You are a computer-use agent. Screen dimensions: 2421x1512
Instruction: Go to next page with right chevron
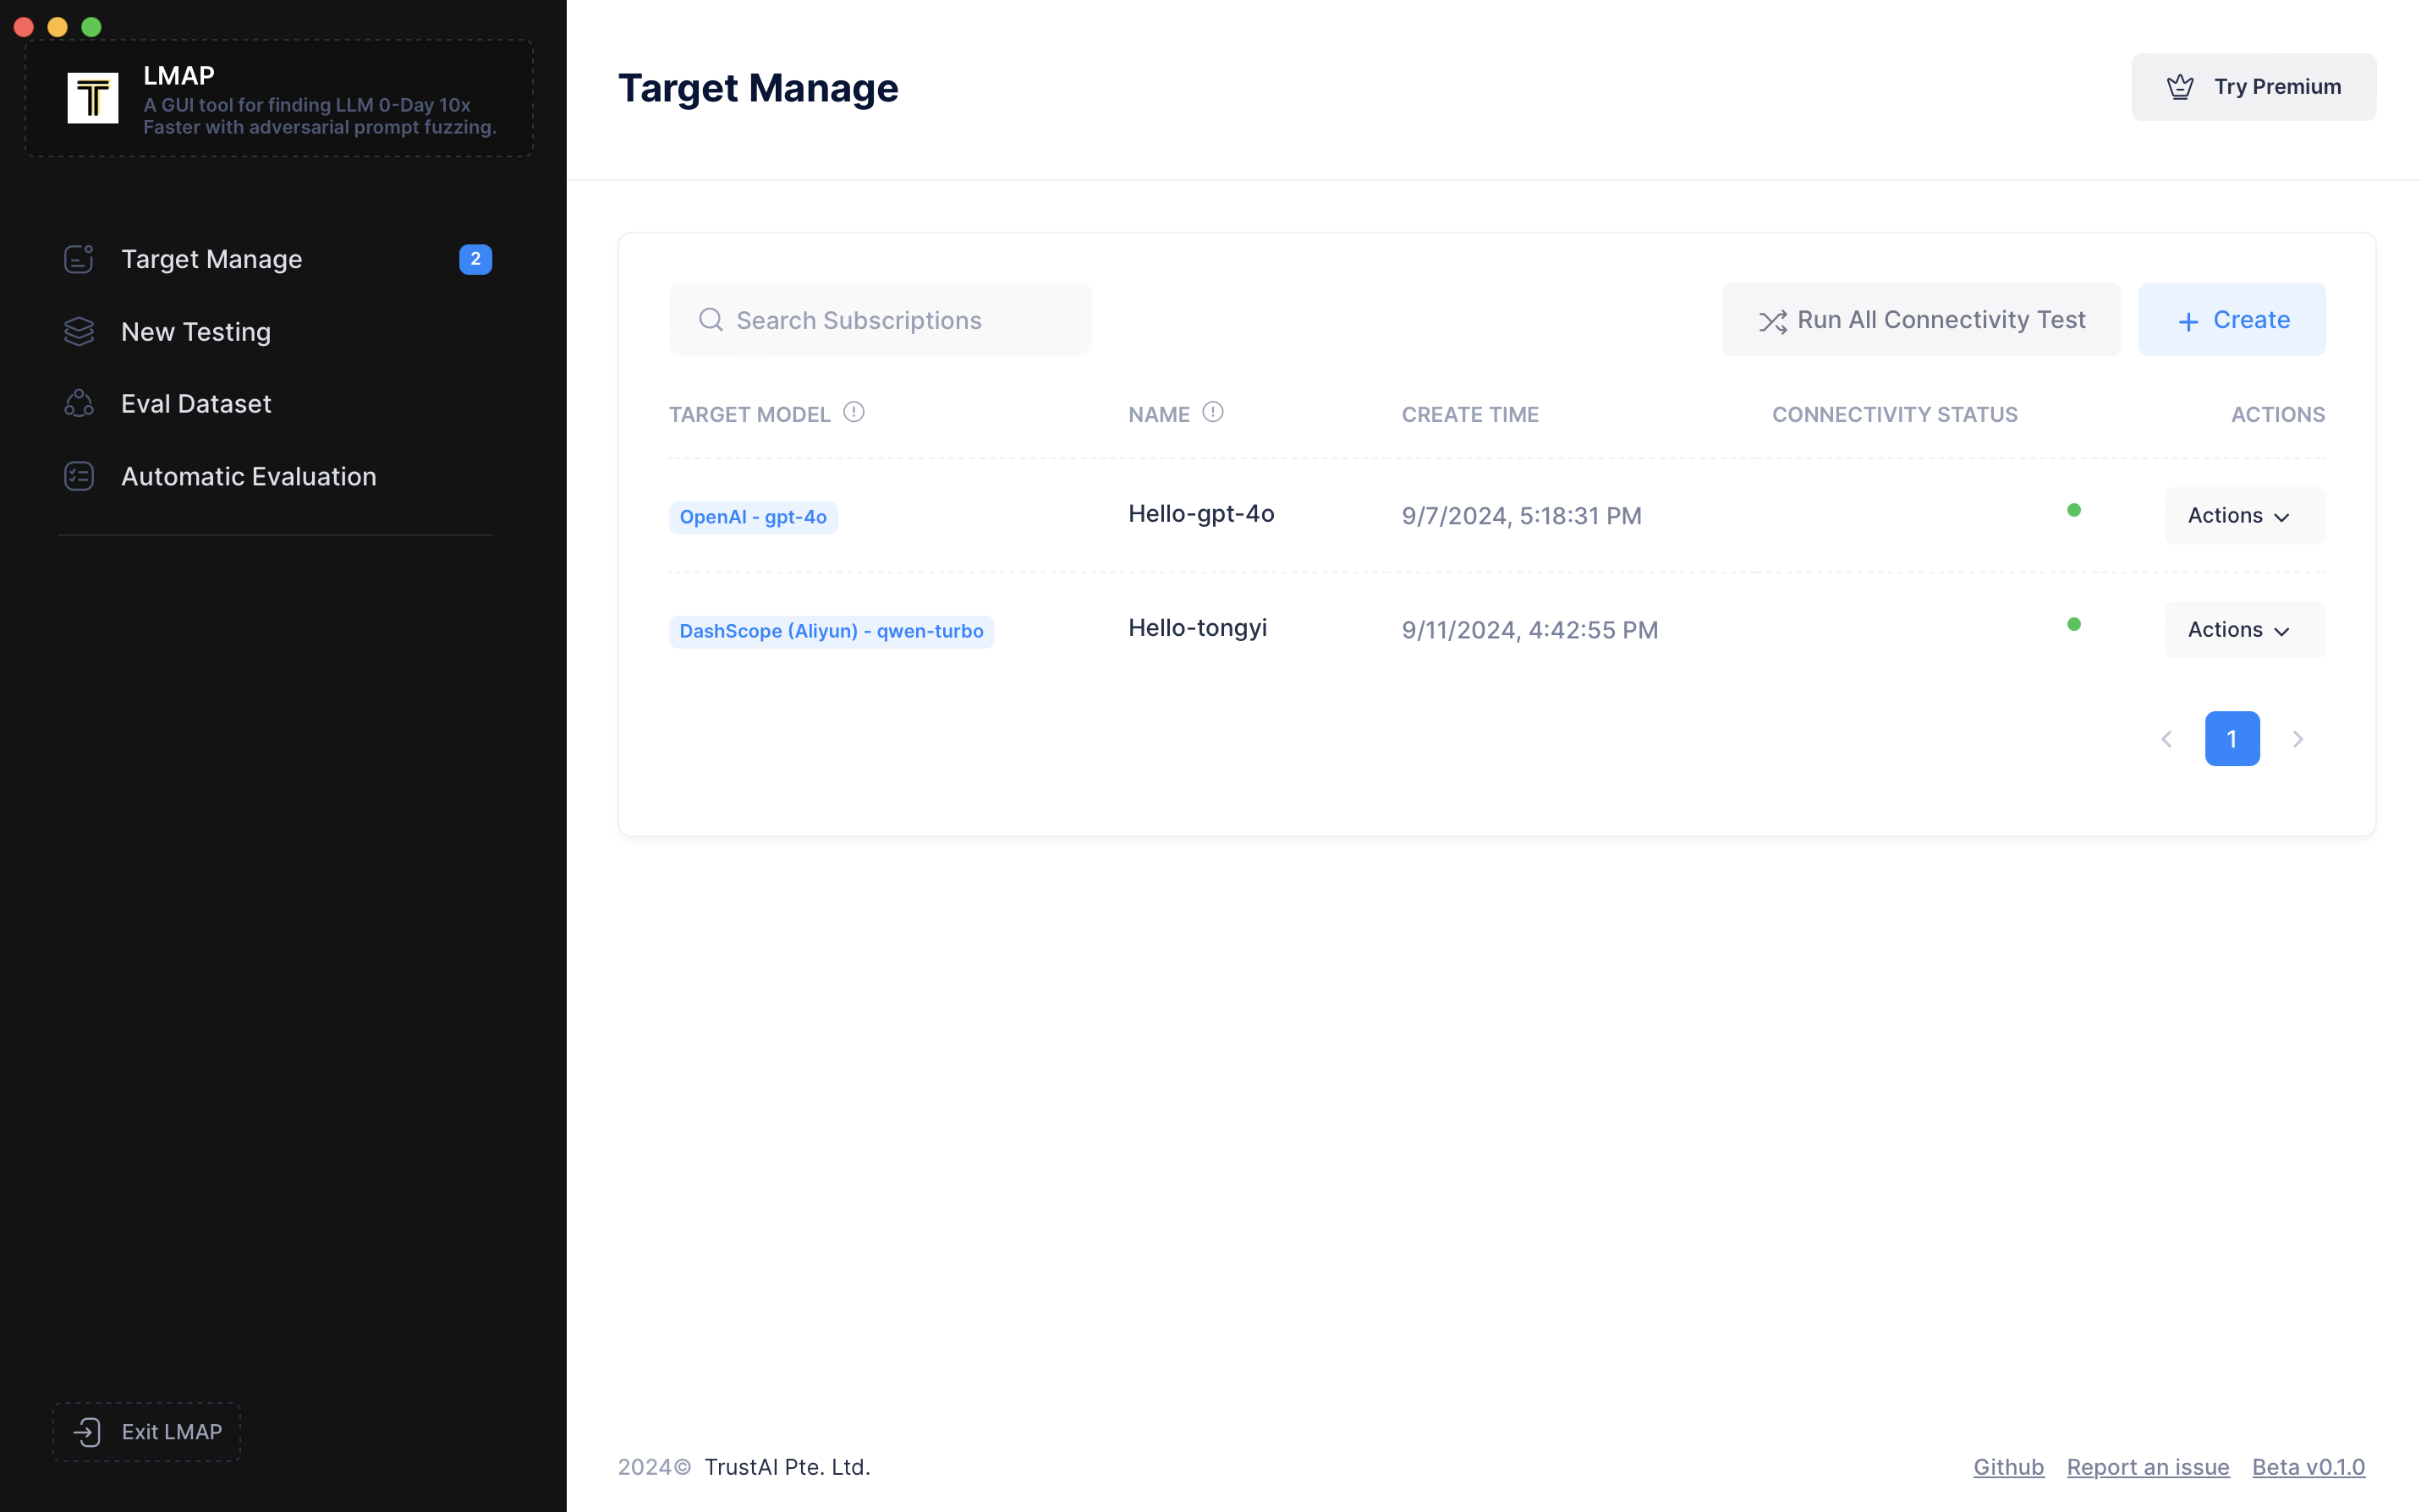pos(2297,739)
